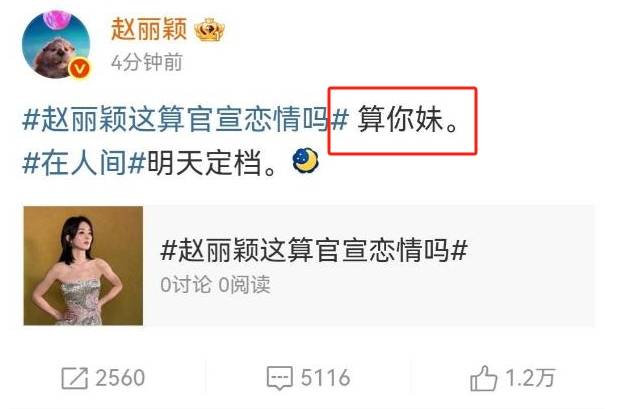The image size is (627, 409).
Task: Click the repost share icon
Action: click(x=74, y=378)
